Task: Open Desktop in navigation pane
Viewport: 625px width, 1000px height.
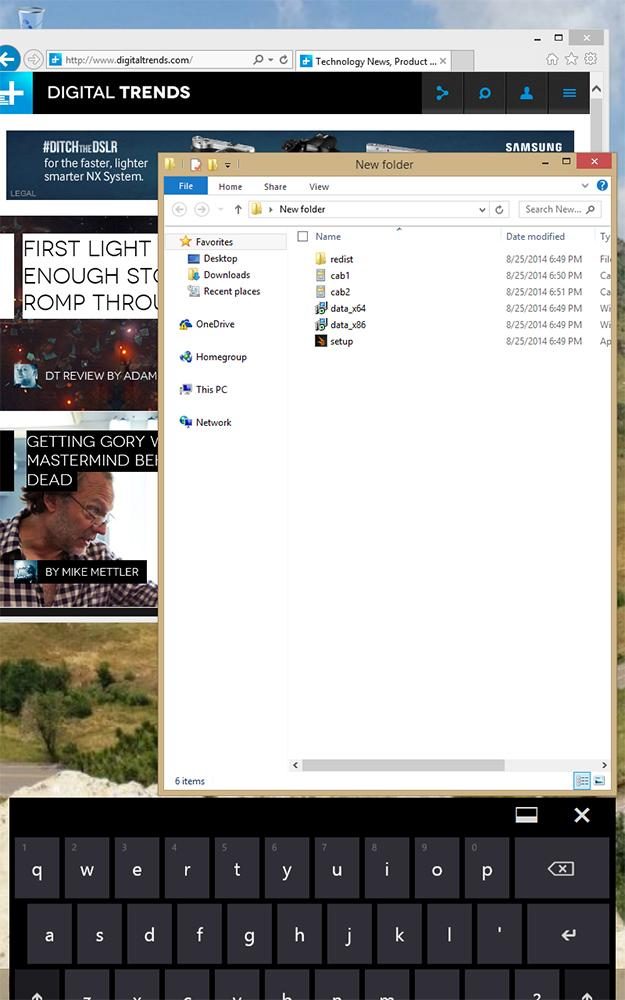Action: [220, 258]
